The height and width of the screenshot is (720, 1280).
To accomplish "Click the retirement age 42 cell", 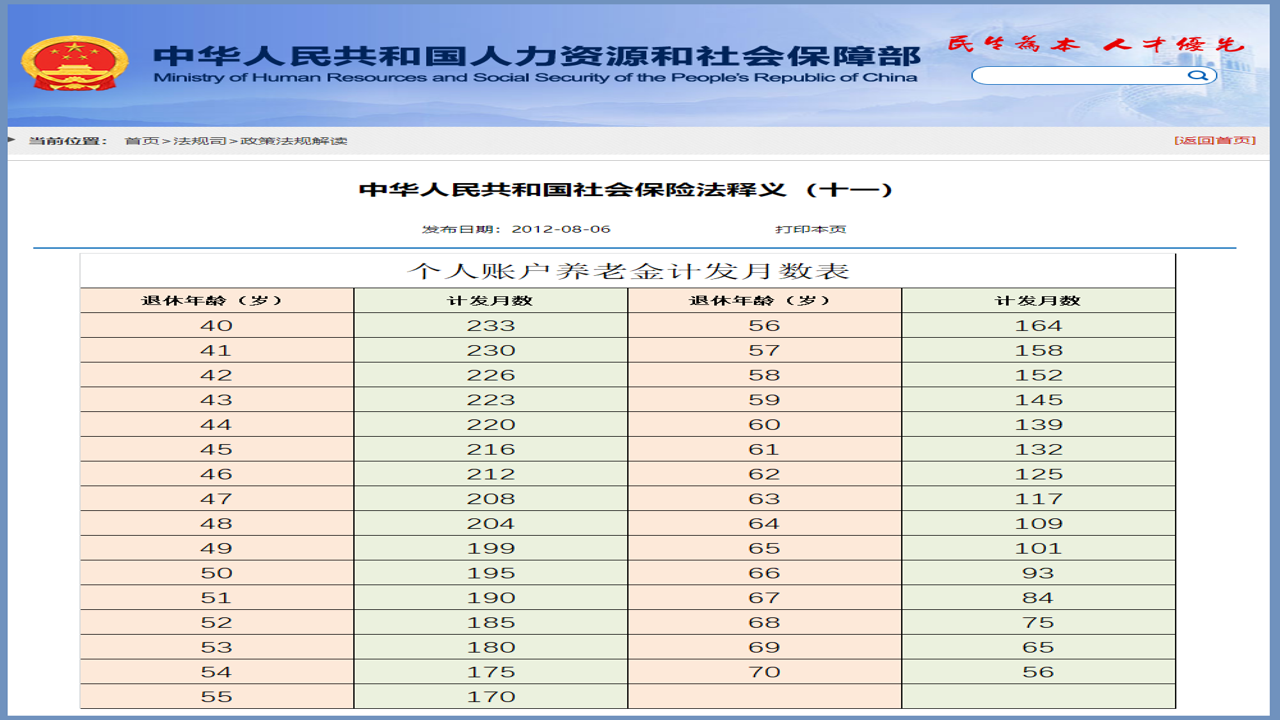I will 217,375.
